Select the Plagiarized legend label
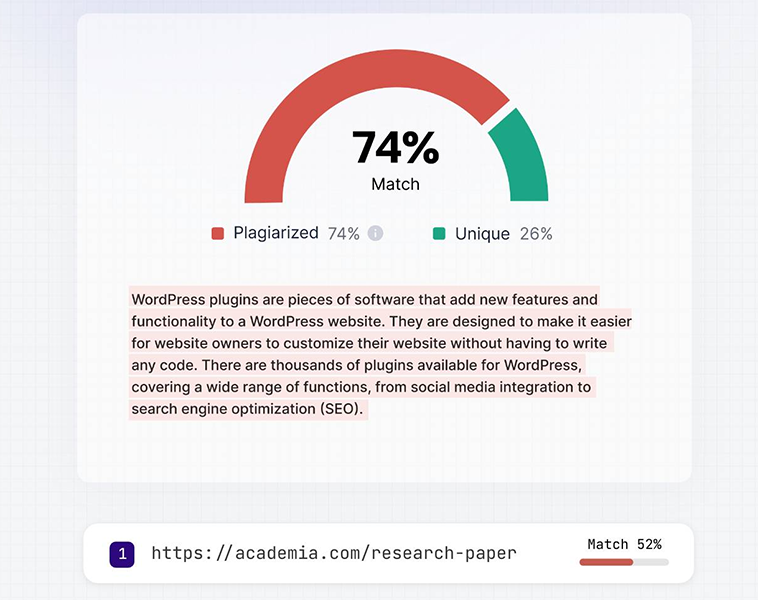Viewport: 758px width, 600px height. tap(276, 233)
